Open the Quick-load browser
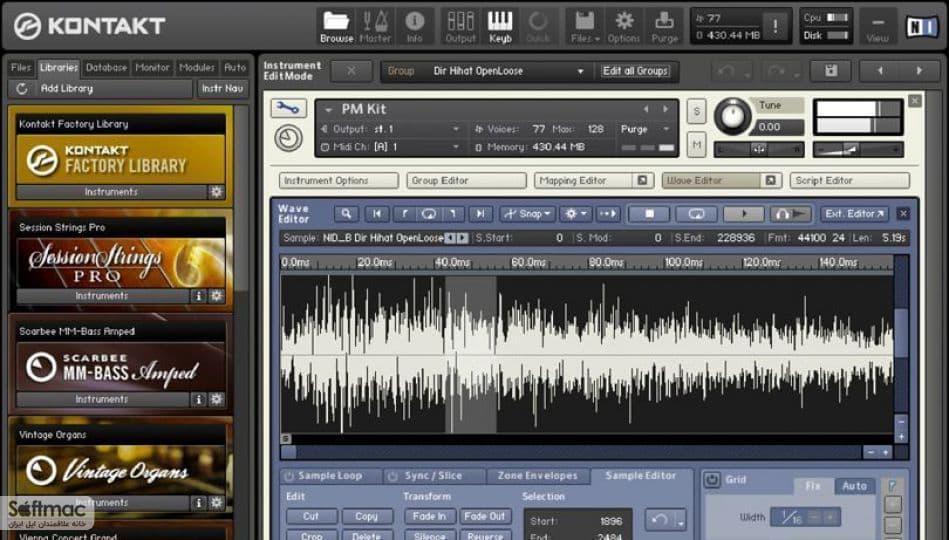Screen dimensions: 949x540 click(x=538, y=27)
